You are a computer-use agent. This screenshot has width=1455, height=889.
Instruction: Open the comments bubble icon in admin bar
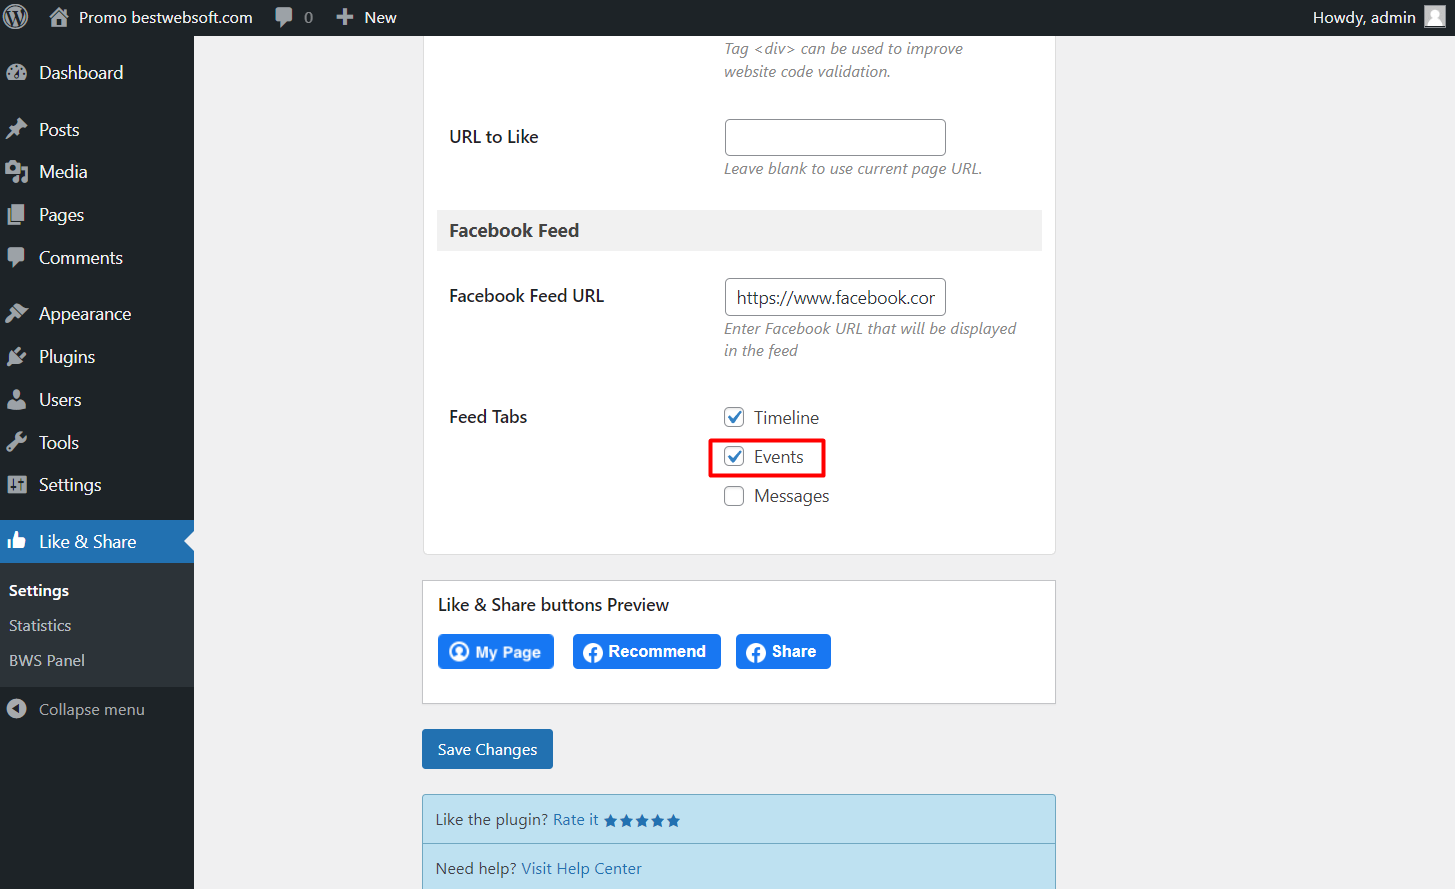click(x=285, y=17)
